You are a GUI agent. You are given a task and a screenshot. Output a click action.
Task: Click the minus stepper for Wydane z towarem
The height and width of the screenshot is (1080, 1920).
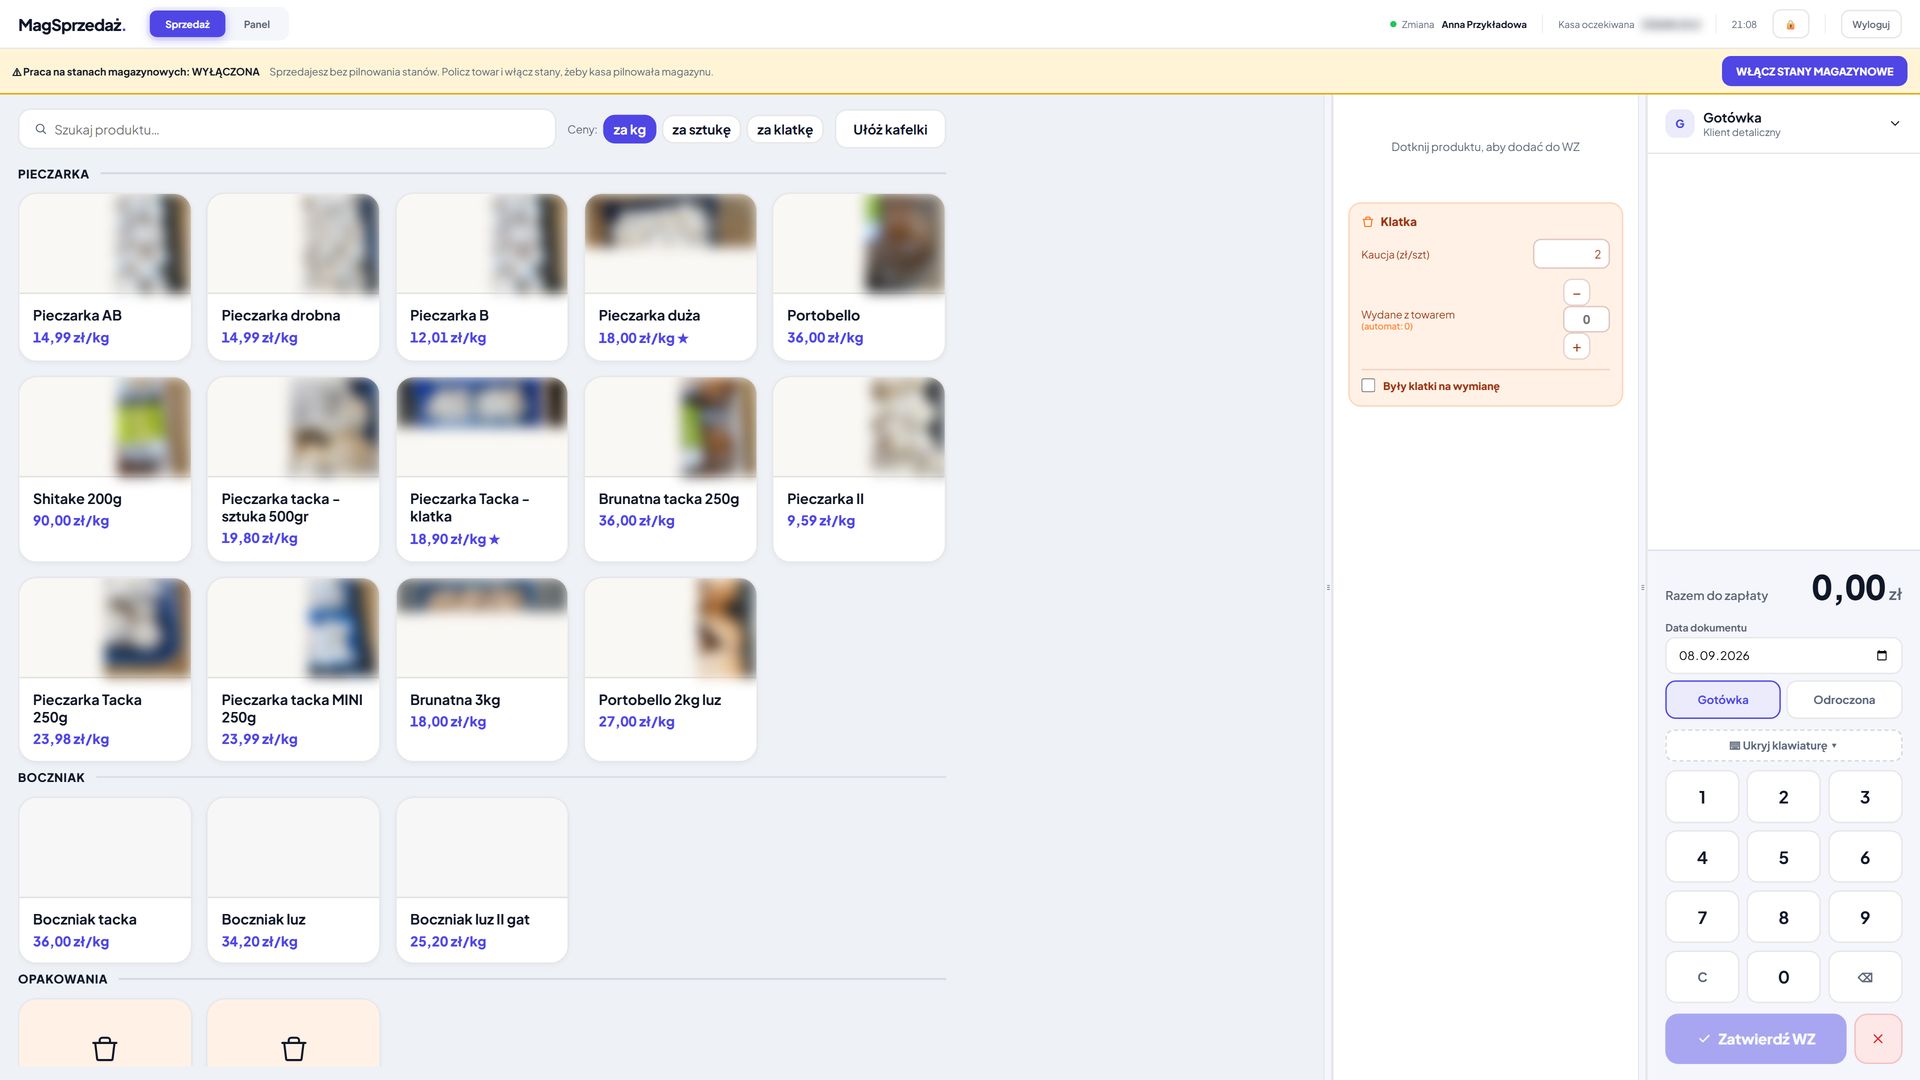click(1576, 293)
